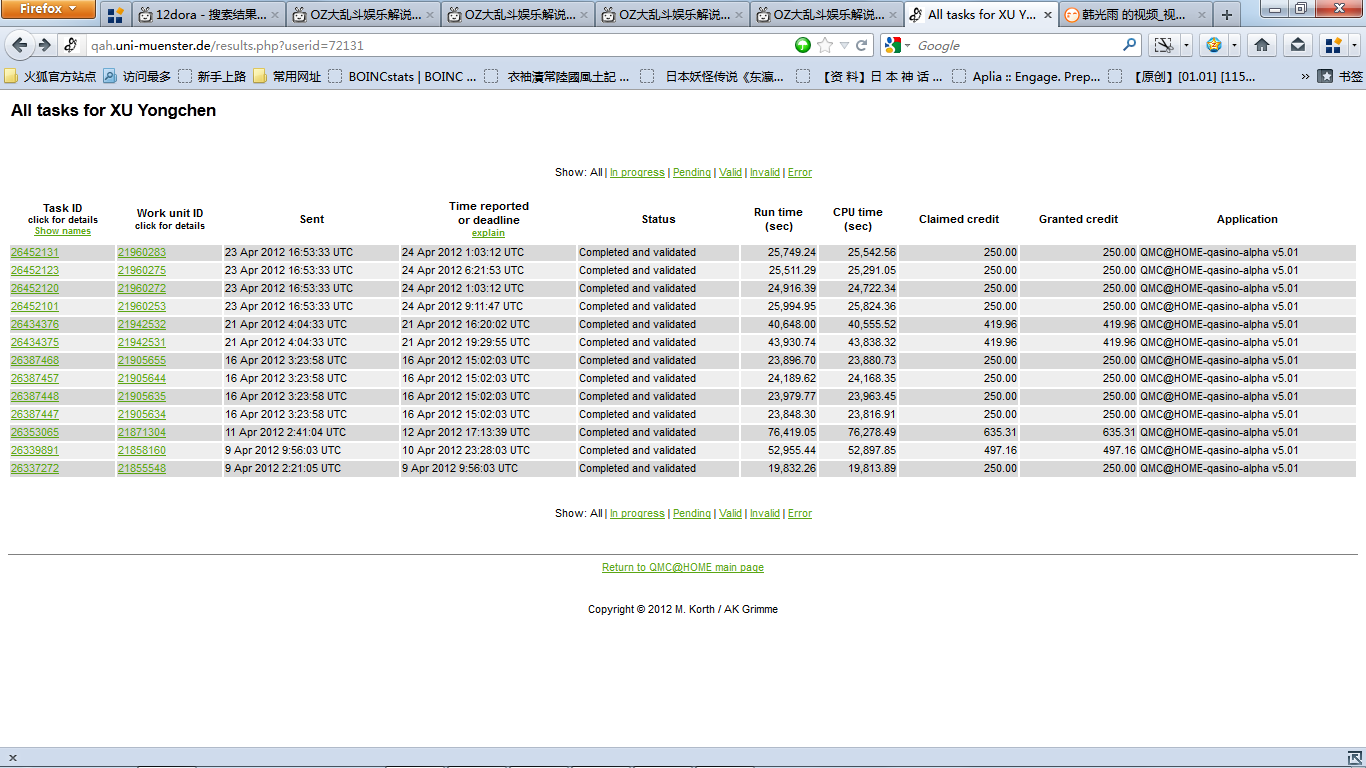
Task: Open the BOINCstats | BOINC bookmark
Action: click(x=403, y=76)
